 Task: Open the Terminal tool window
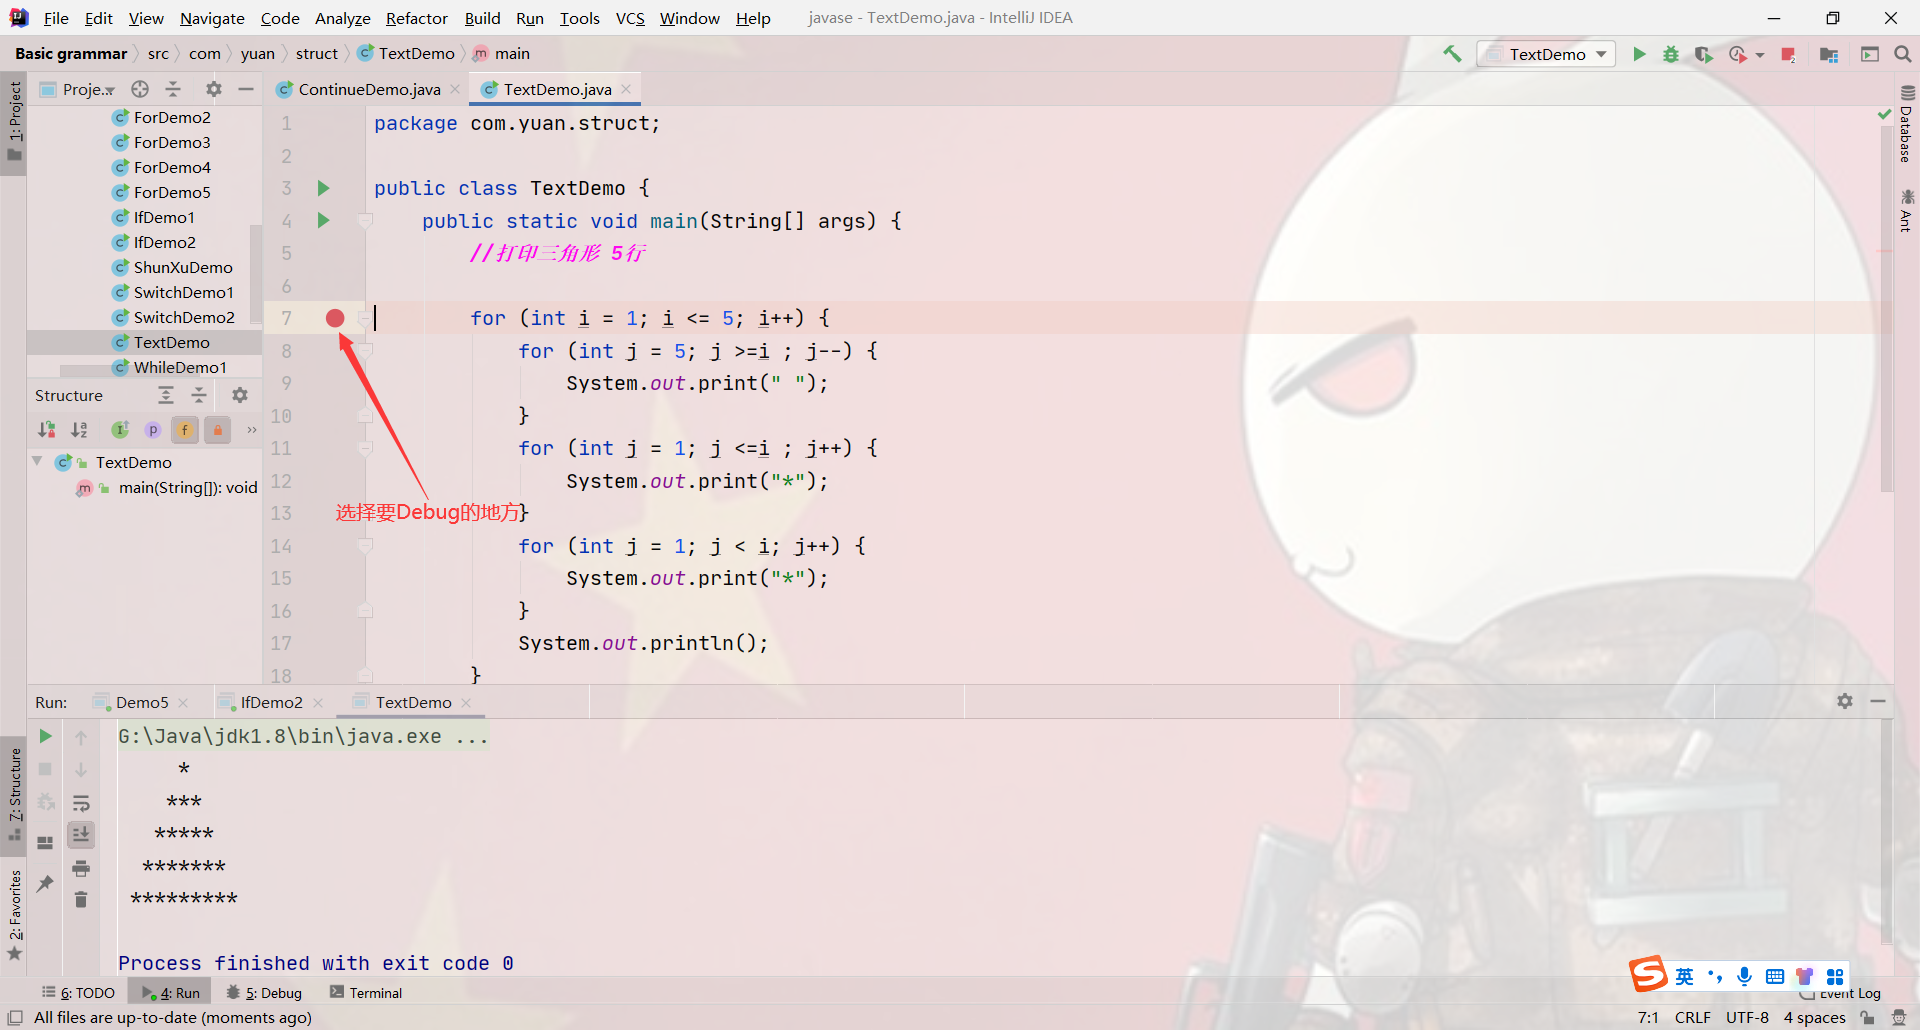pos(366,993)
